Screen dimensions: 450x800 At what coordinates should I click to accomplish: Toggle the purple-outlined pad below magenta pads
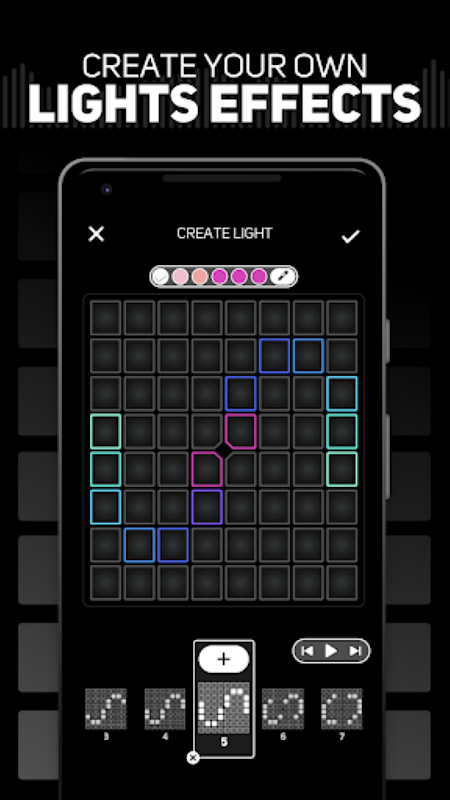point(207,507)
